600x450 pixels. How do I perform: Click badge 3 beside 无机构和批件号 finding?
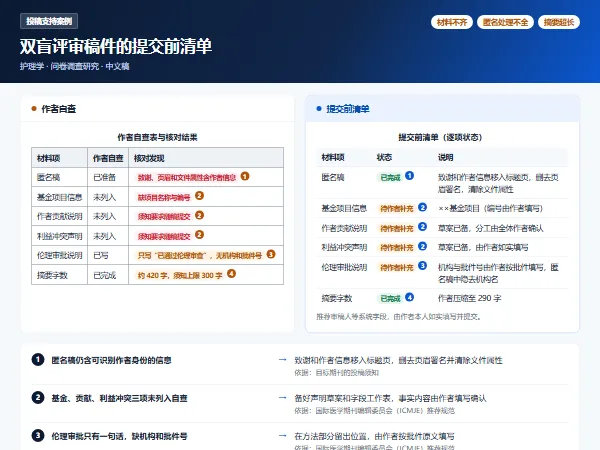coord(271,254)
